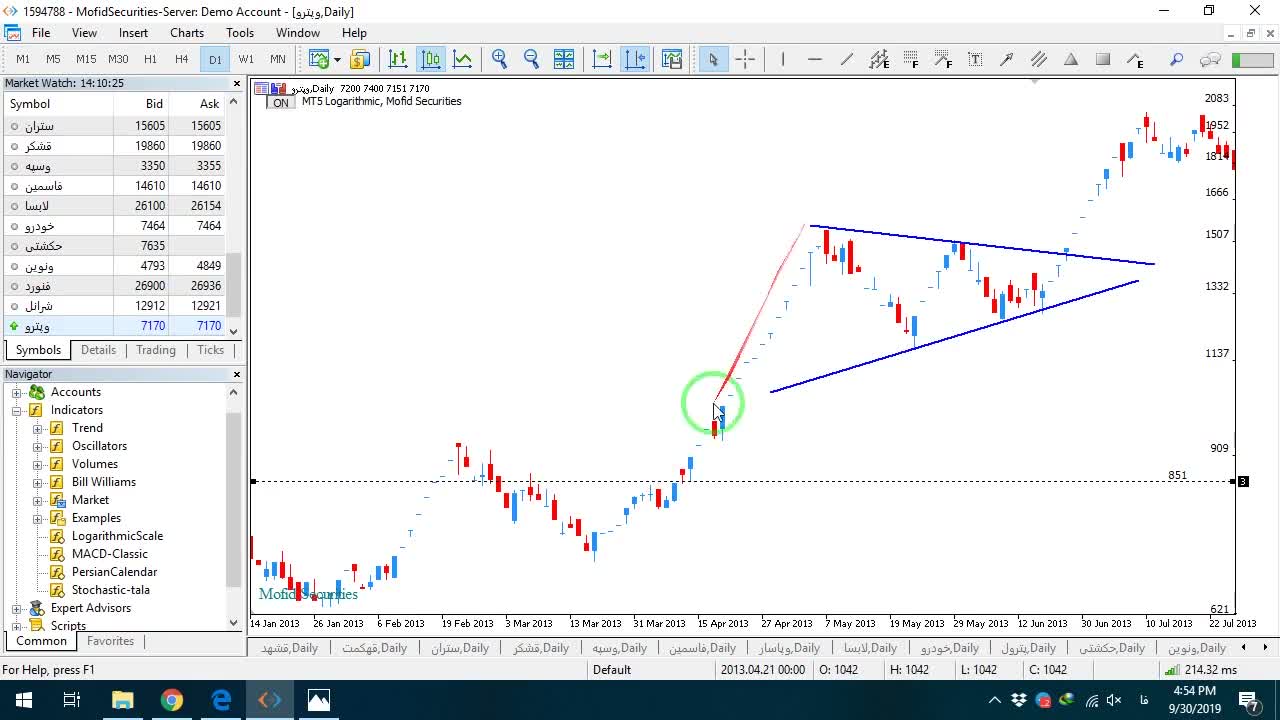
Task: Select the text label tool
Action: [975, 59]
